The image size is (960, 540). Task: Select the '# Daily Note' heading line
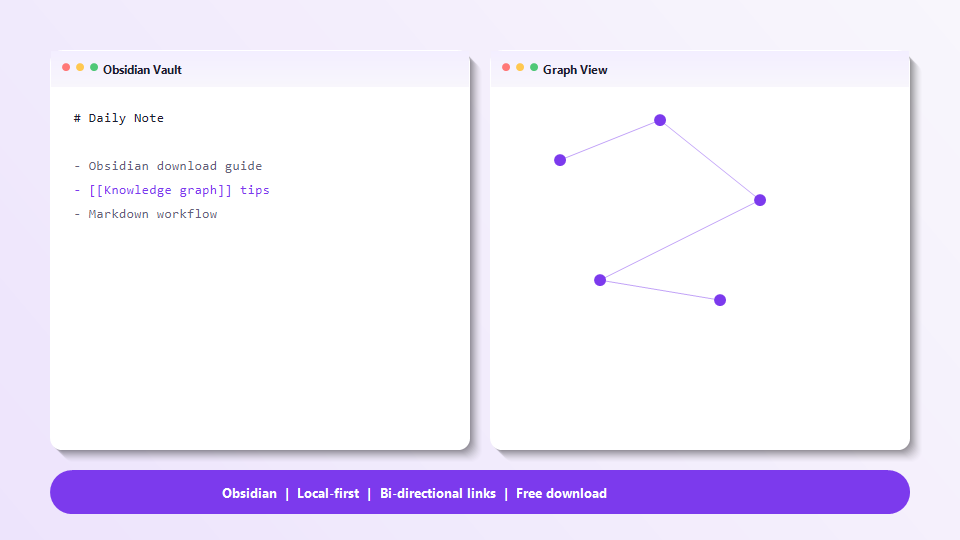pos(119,118)
